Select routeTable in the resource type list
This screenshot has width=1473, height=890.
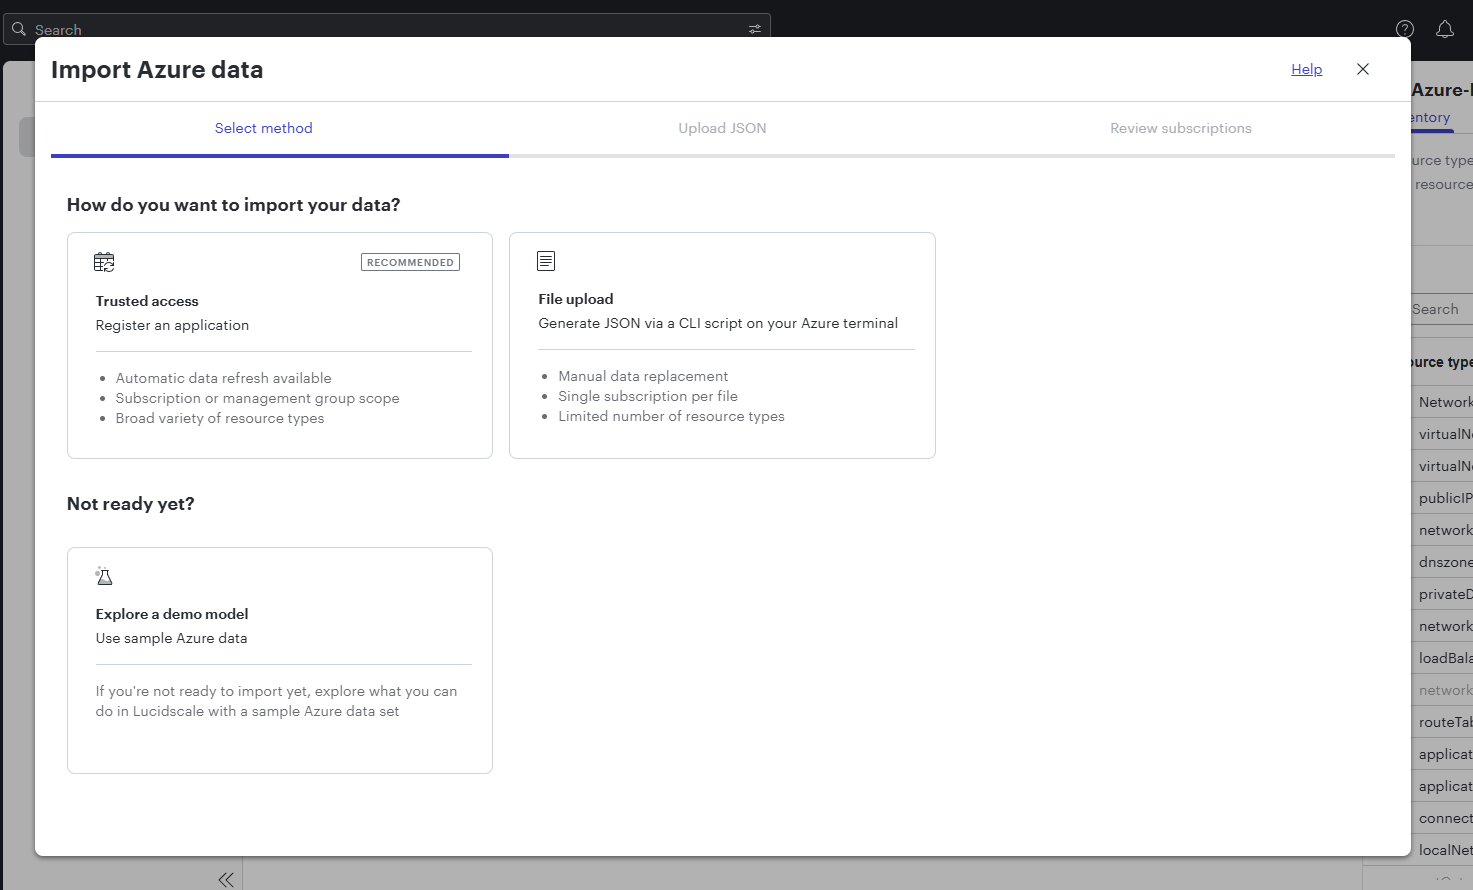[1443, 721]
